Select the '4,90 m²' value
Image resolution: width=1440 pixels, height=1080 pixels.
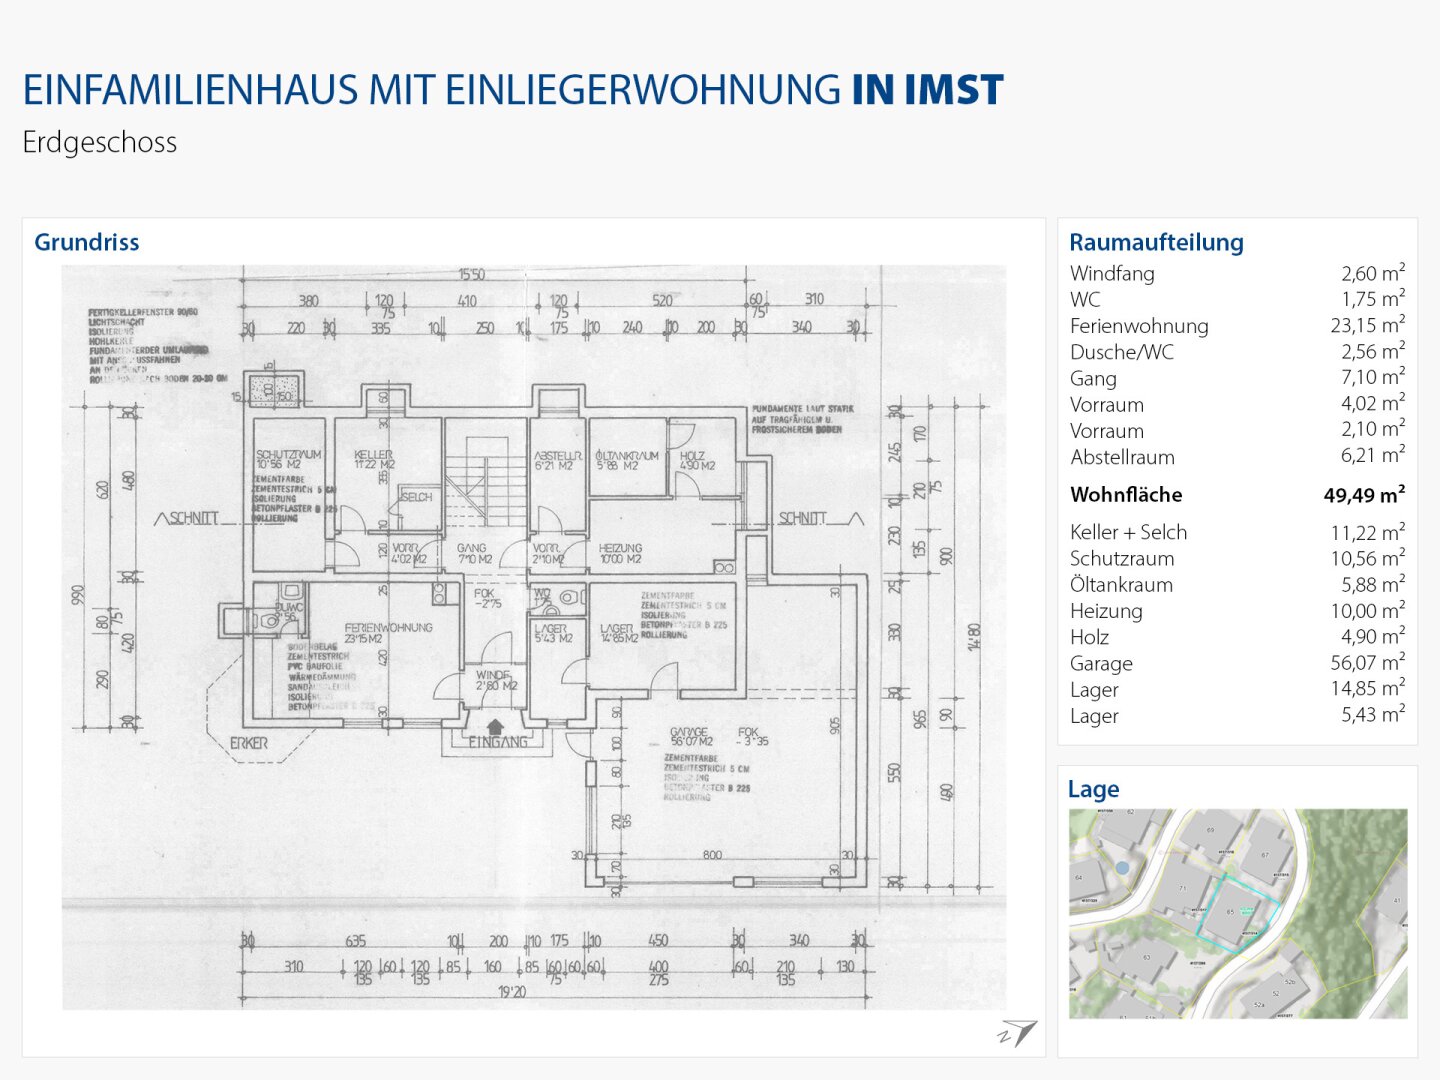pyautogui.click(x=1373, y=636)
